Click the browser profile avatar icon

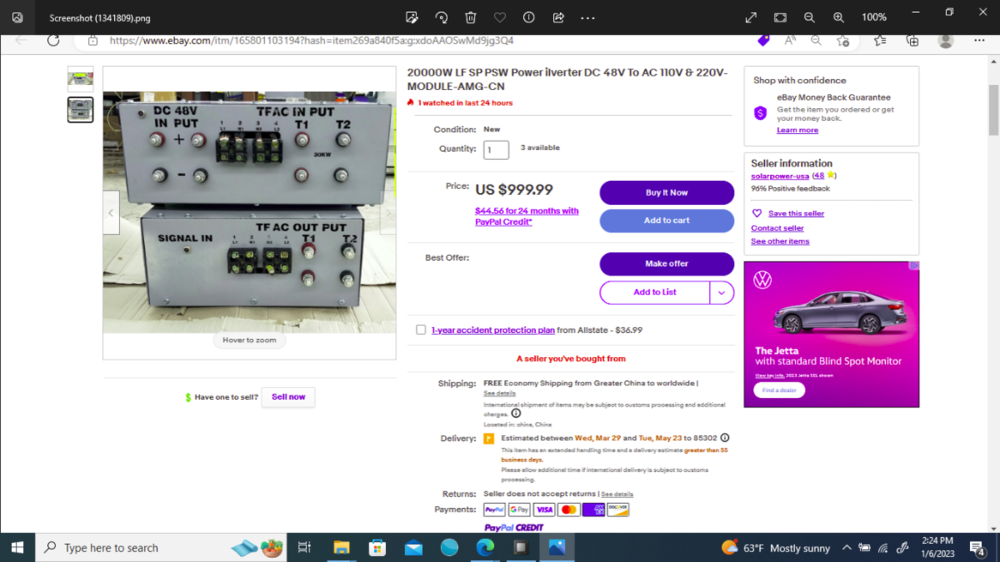(x=946, y=41)
